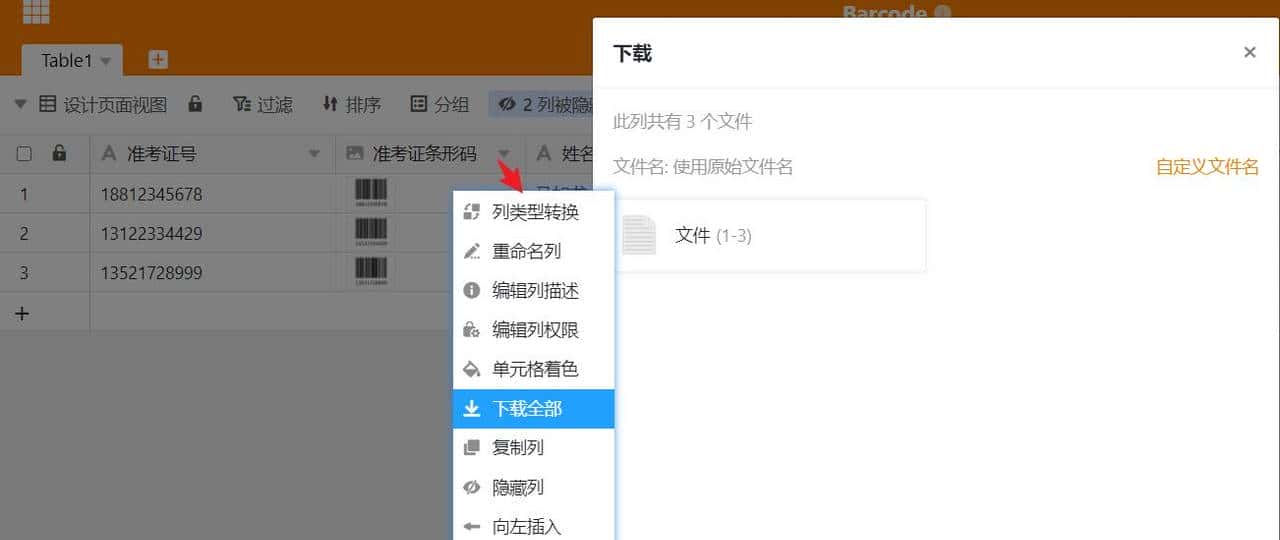This screenshot has height=540, width=1280.
Task: Open barcode thumbnail in row 1
Action: coord(370,194)
